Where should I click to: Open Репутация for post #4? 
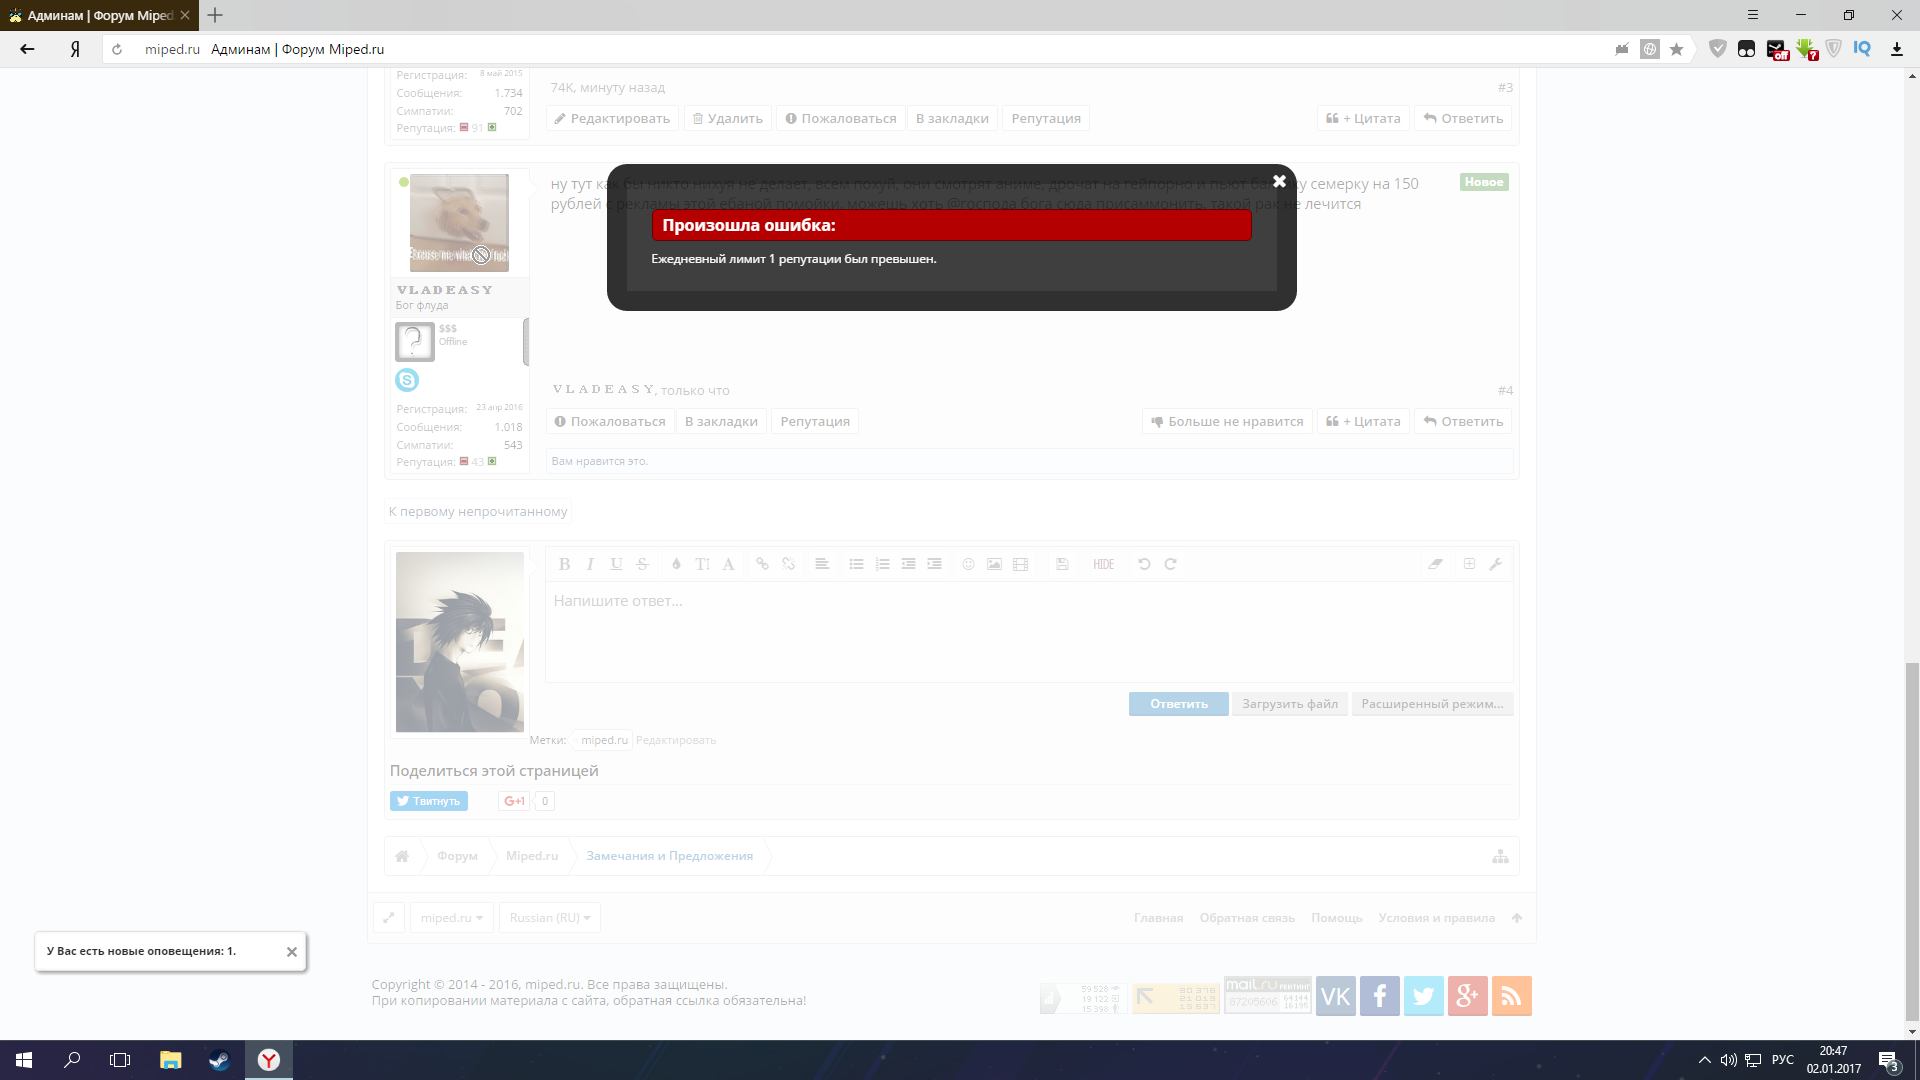pyautogui.click(x=815, y=421)
